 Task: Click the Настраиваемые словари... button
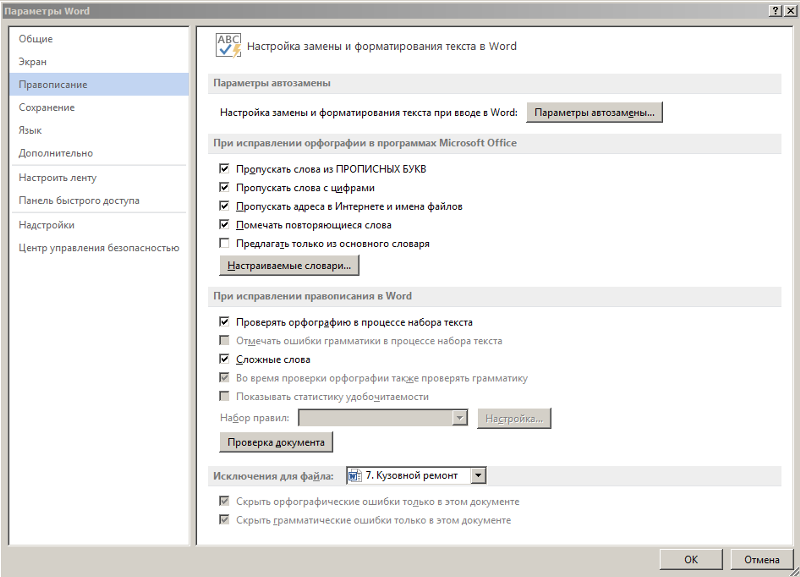(289, 266)
